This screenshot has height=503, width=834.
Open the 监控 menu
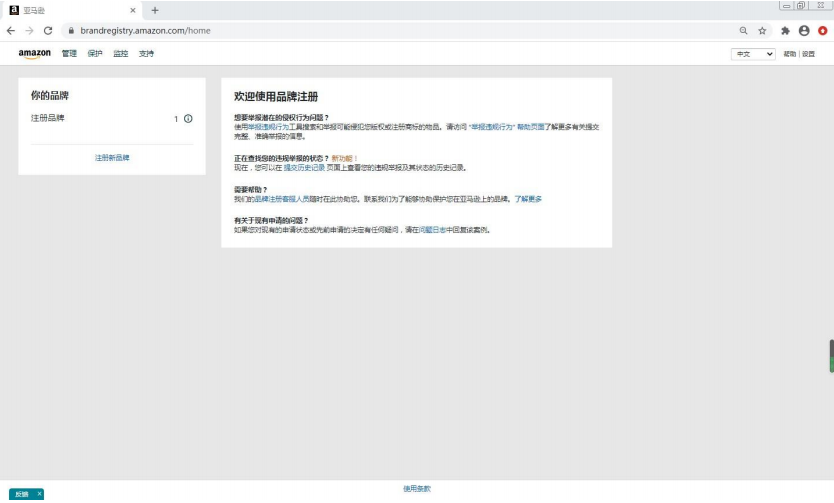click(121, 54)
